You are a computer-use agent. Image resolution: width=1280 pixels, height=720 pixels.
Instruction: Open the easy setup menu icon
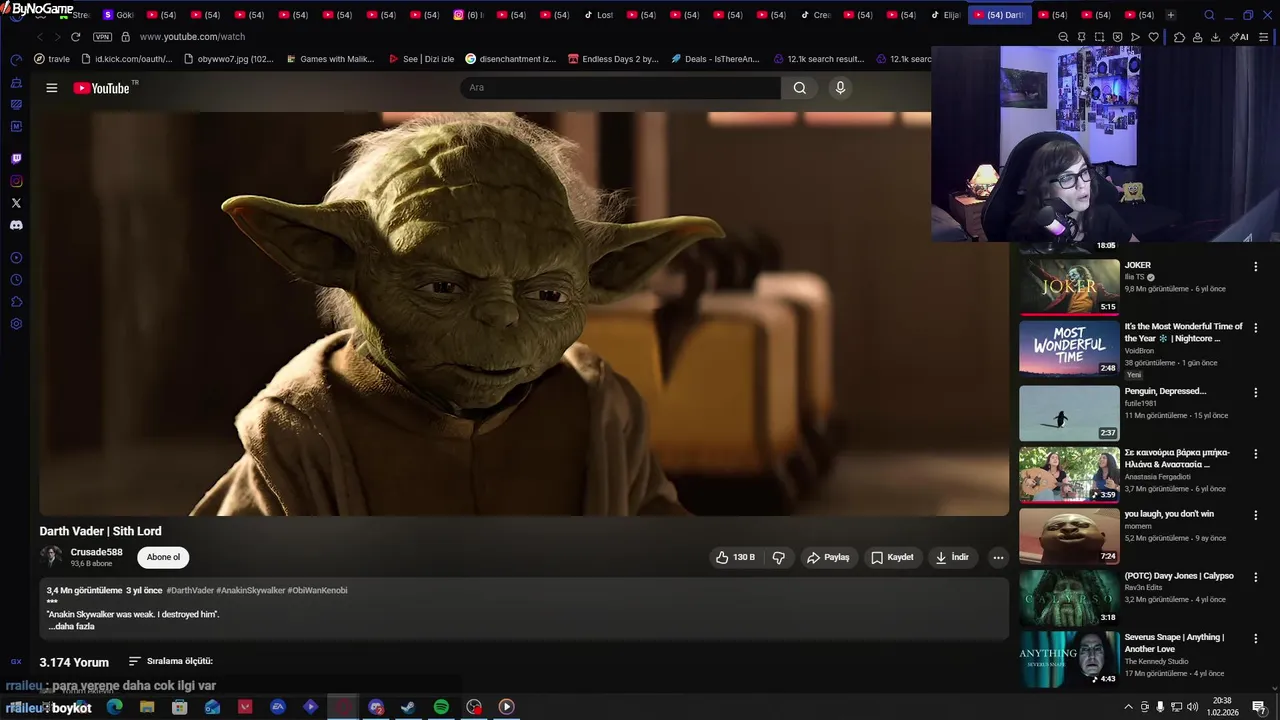click(x=1263, y=37)
